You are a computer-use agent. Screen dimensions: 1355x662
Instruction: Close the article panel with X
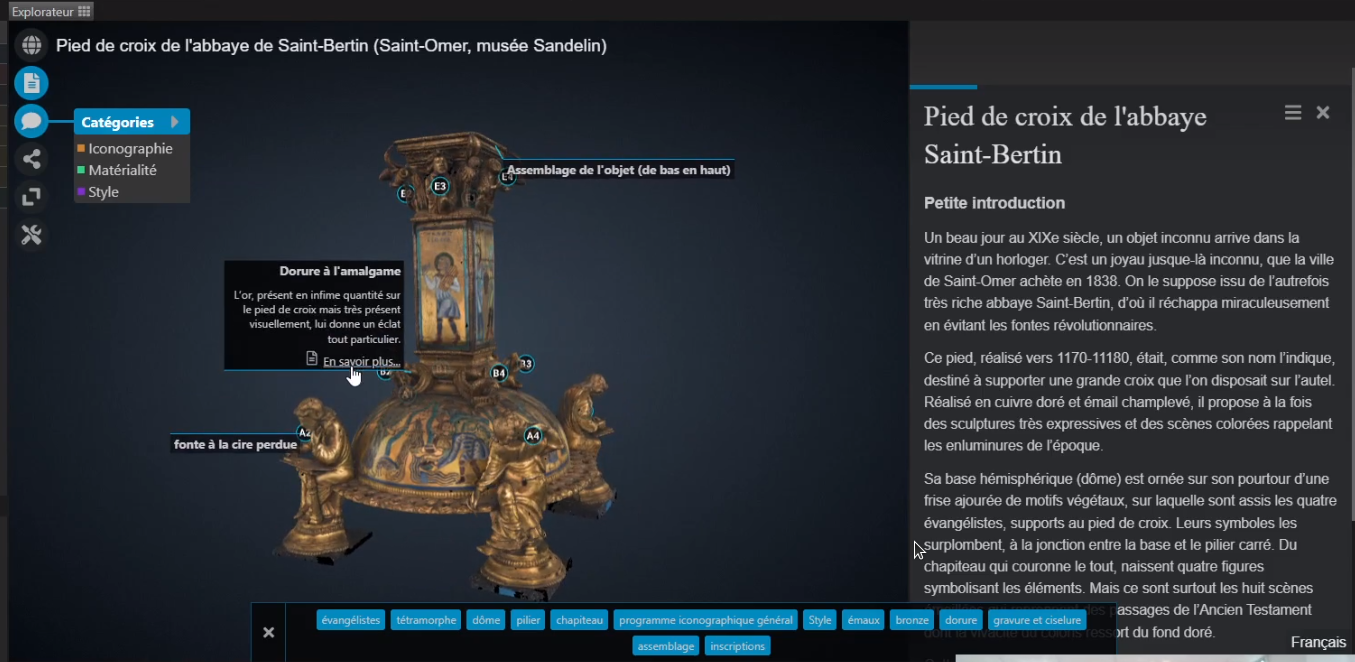tap(1323, 113)
